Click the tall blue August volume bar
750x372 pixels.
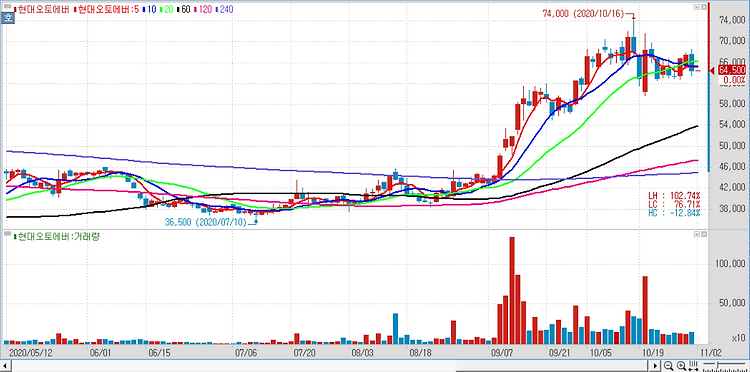(396, 329)
